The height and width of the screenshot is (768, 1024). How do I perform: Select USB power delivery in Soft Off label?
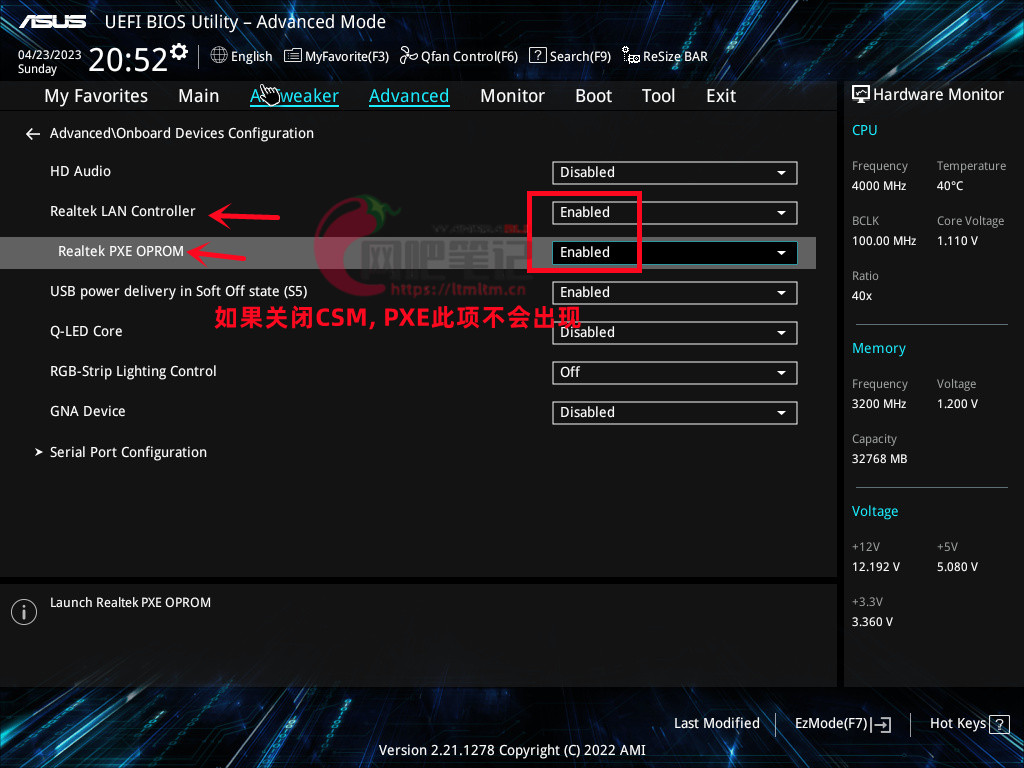coord(178,291)
